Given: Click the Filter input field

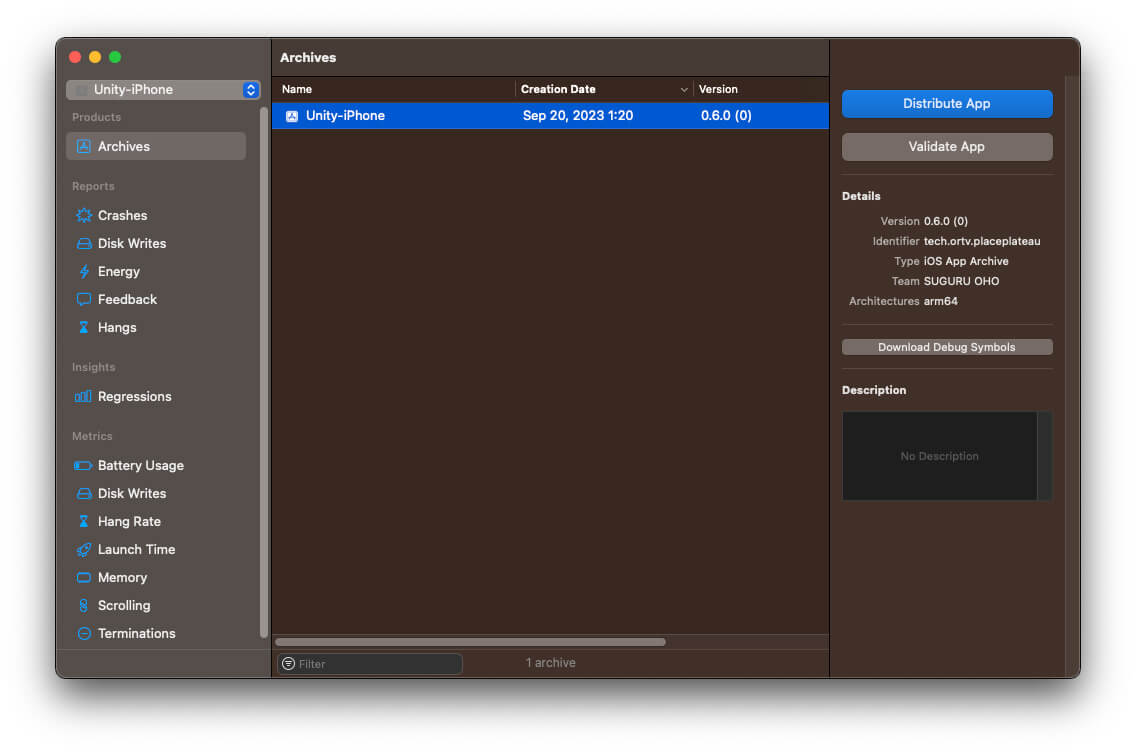Looking at the screenshot, I should [369, 664].
